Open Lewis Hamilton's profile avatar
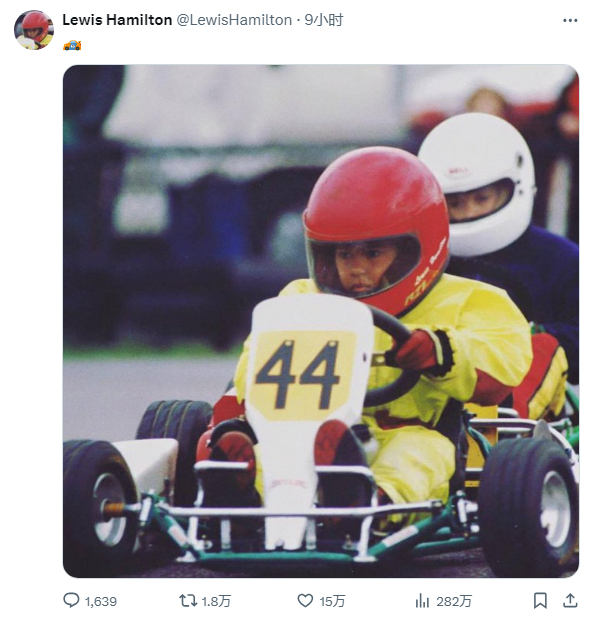 (34, 30)
